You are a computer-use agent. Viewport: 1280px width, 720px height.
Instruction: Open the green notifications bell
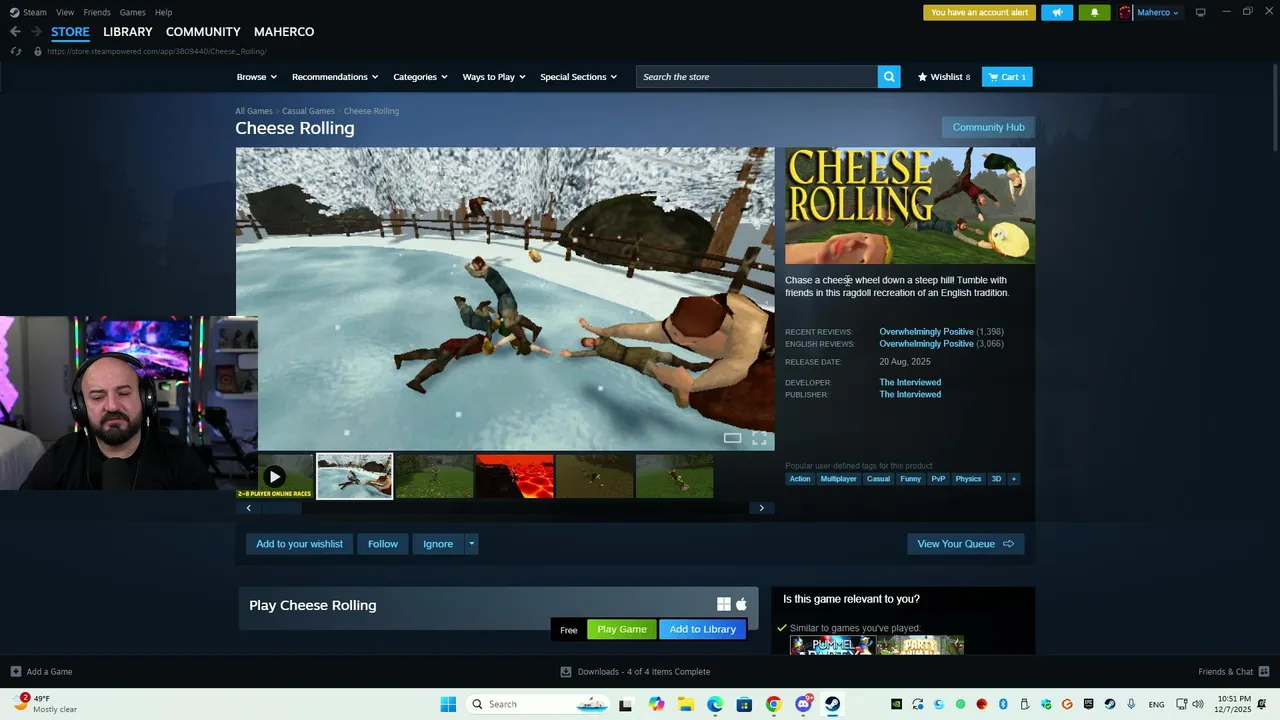[x=1094, y=13]
